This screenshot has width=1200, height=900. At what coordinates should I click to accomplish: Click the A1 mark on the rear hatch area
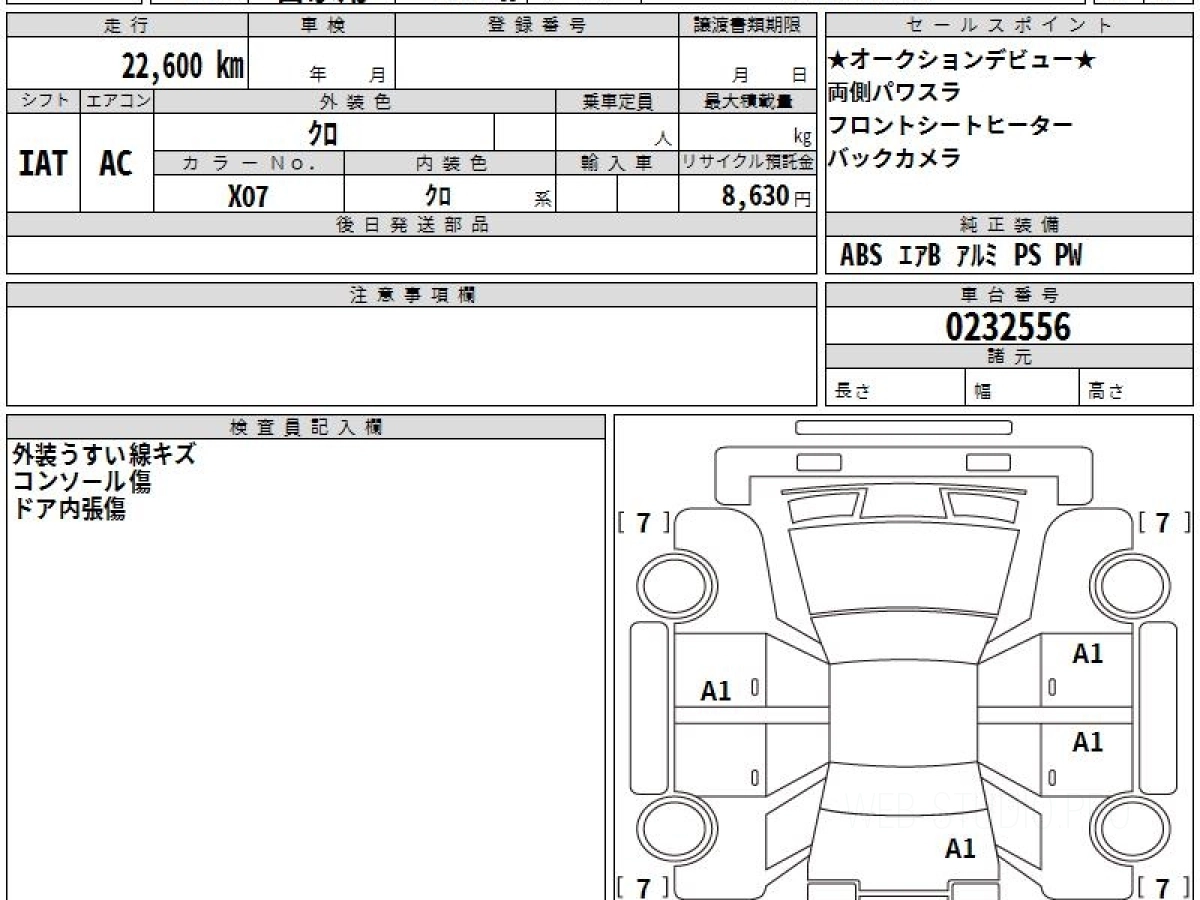click(x=960, y=849)
